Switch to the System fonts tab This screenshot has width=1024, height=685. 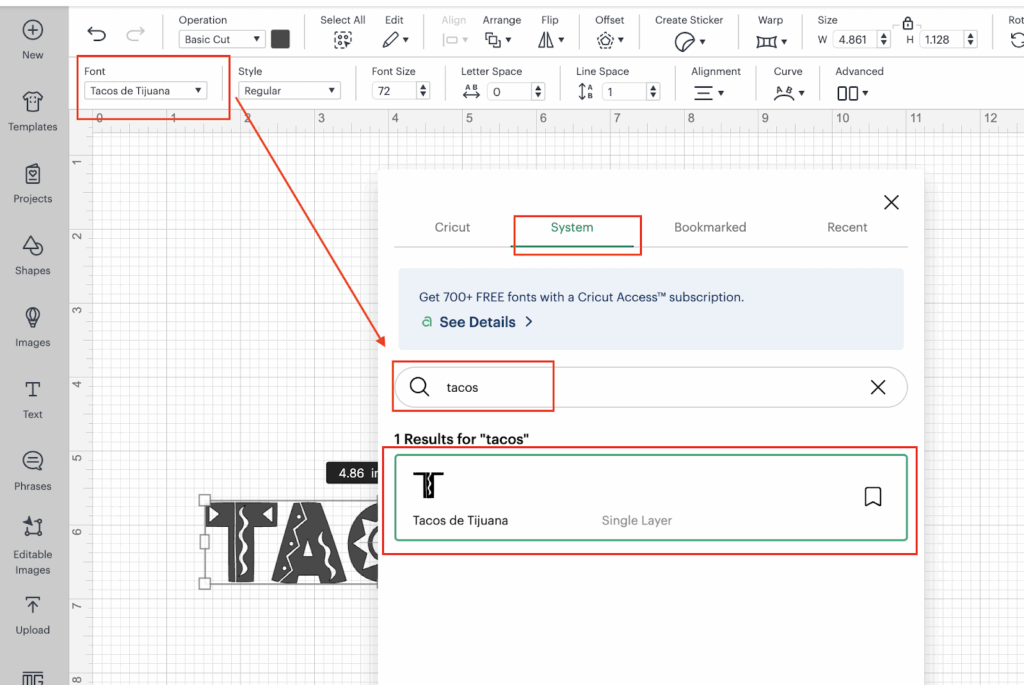pos(572,228)
